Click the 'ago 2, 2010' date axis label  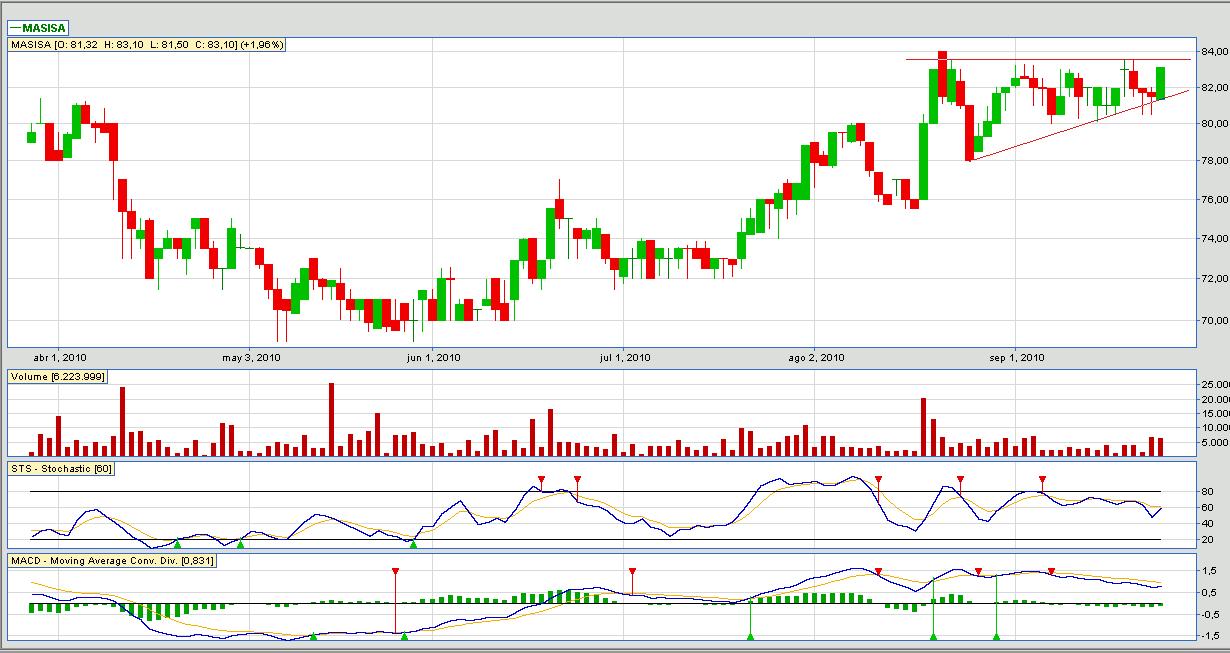click(815, 356)
